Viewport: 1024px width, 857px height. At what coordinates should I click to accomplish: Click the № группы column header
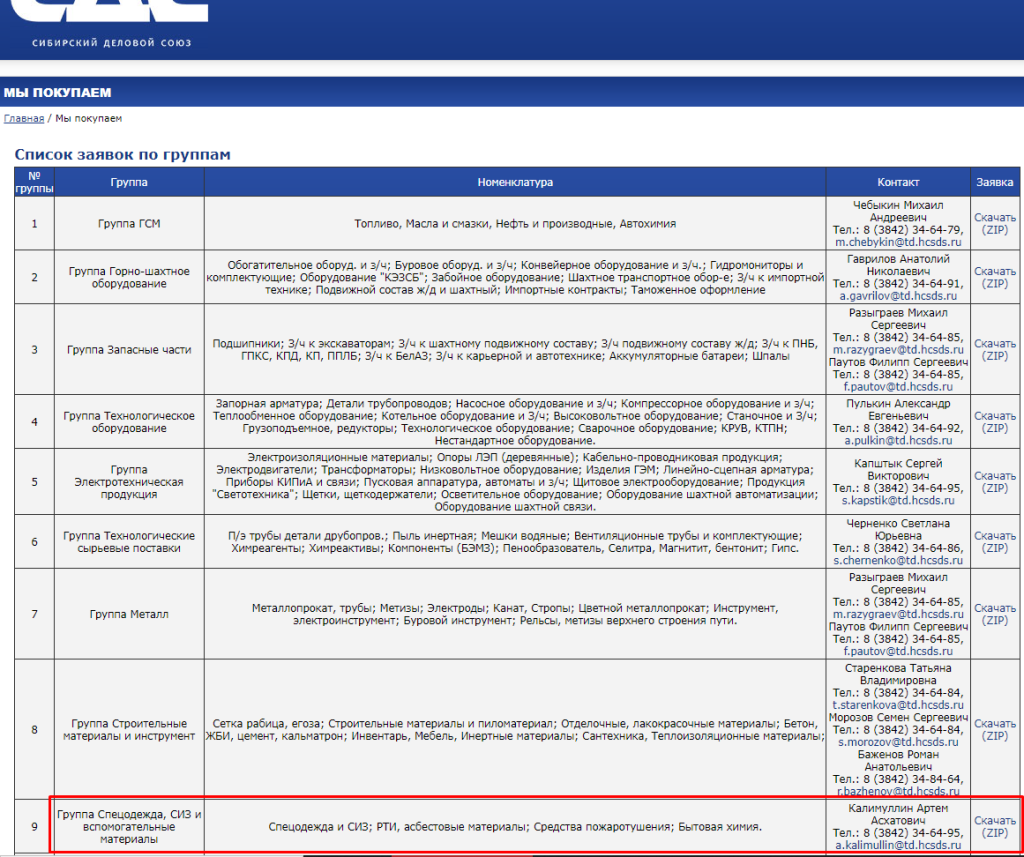35,182
